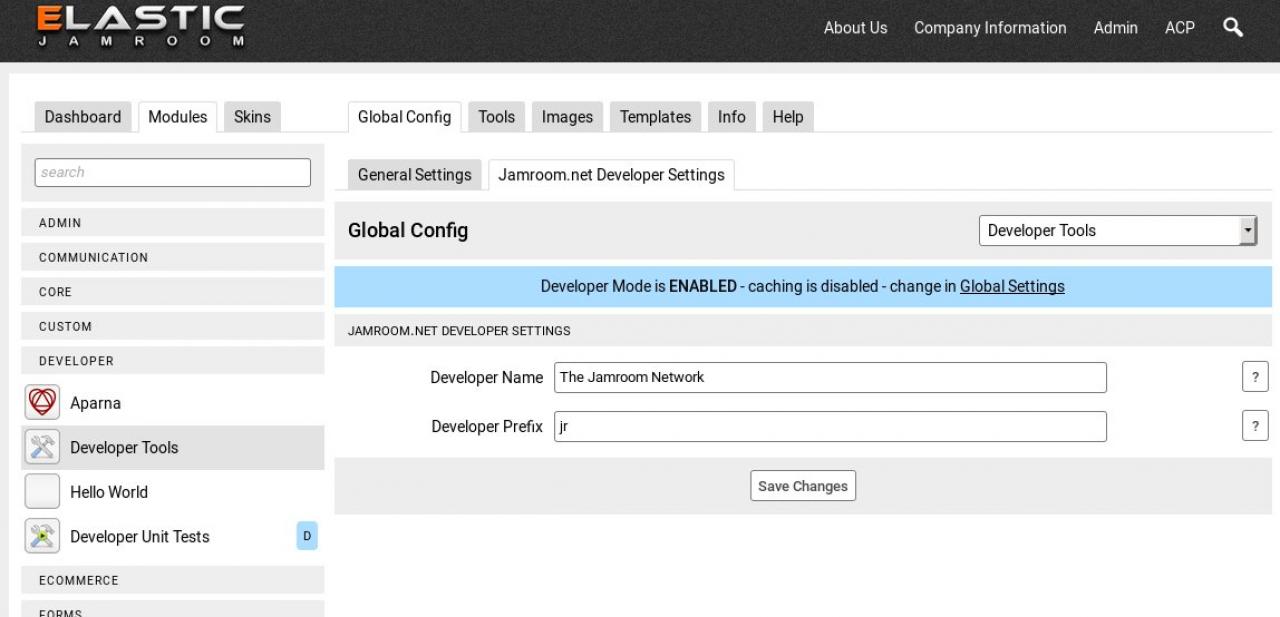The height and width of the screenshot is (617, 1280).
Task: Switch to the Skins tab
Action: [252, 116]
